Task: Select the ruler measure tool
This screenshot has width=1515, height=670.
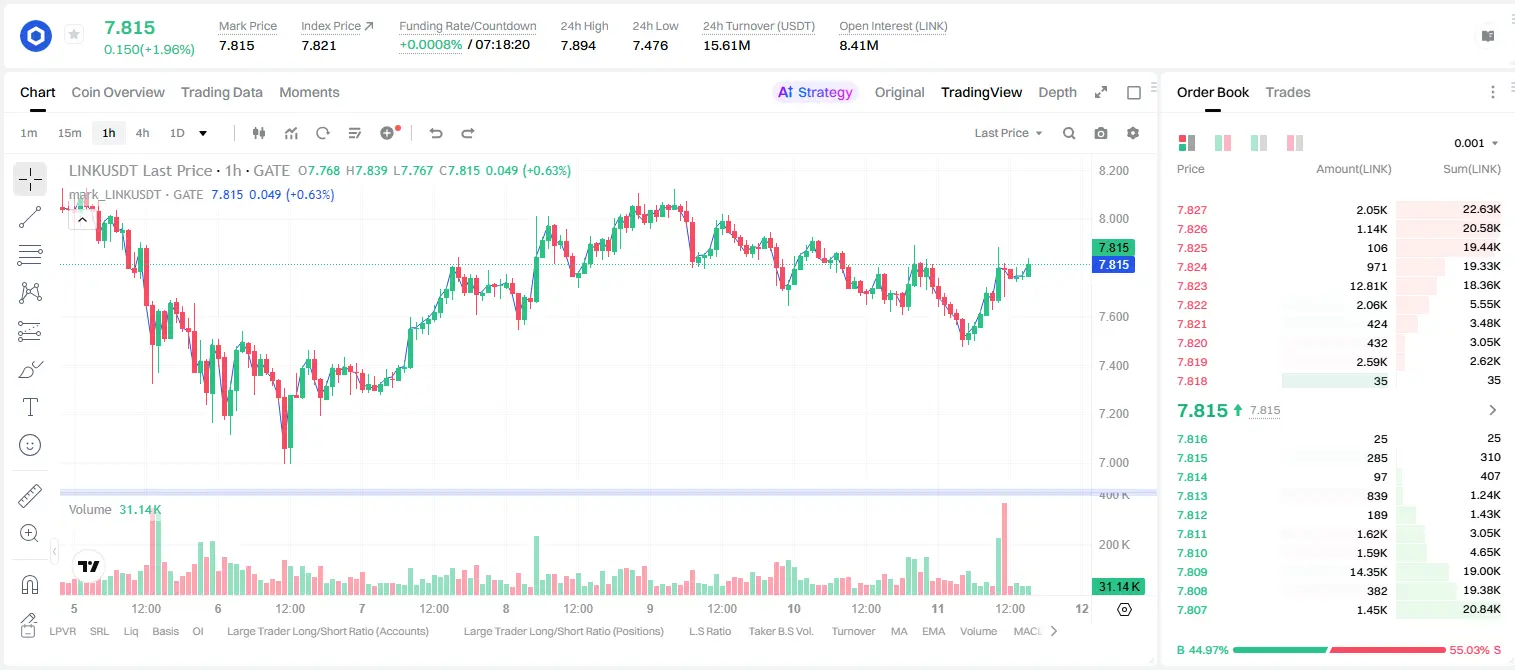Action: 30,496
